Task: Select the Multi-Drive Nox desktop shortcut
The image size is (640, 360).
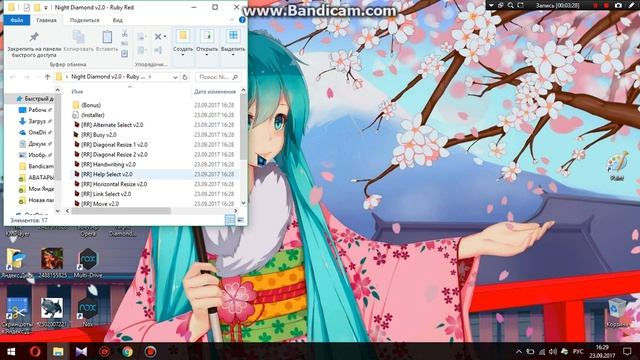Action: (x=88, y=262)
